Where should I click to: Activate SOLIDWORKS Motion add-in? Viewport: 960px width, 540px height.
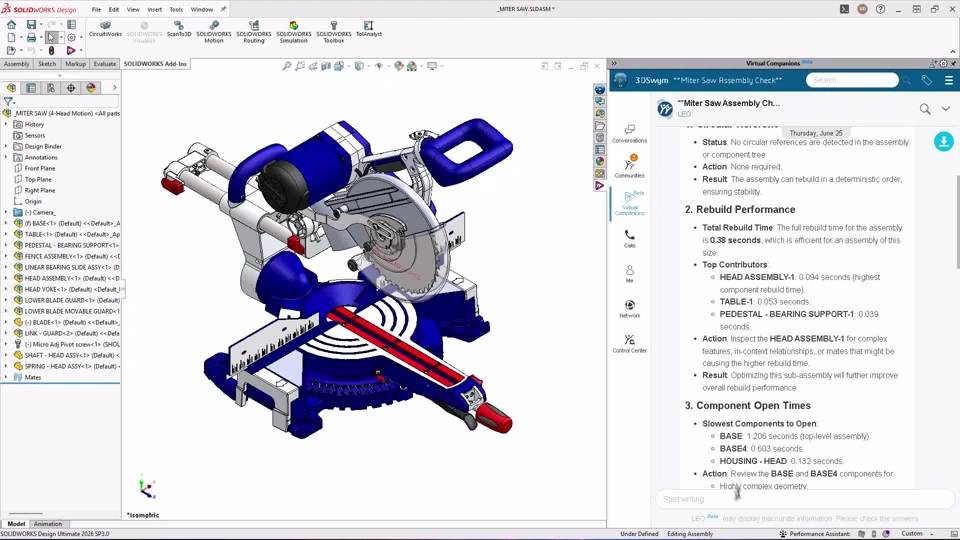pyautogui.click(x=214, y=32)
